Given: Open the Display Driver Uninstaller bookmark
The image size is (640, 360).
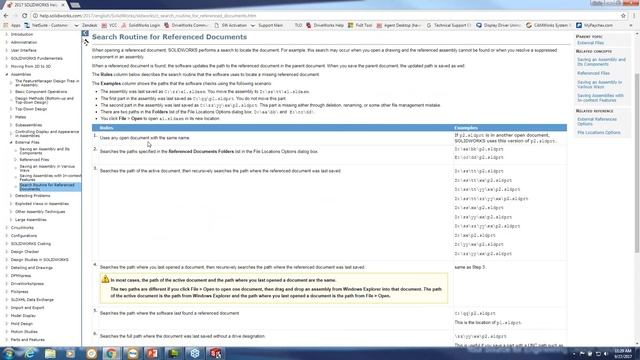Looking at the screenshot, I should (x=498, y=25).
